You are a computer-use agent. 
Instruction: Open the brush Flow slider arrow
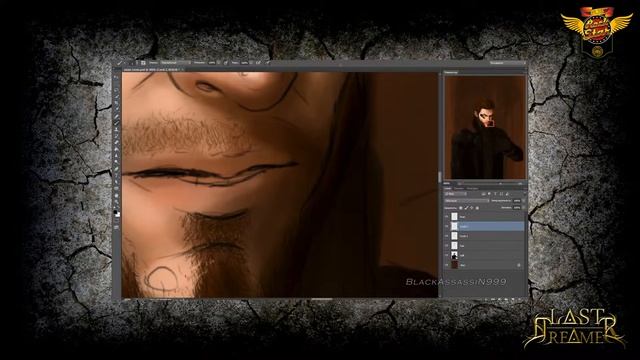tap(251, 63)
